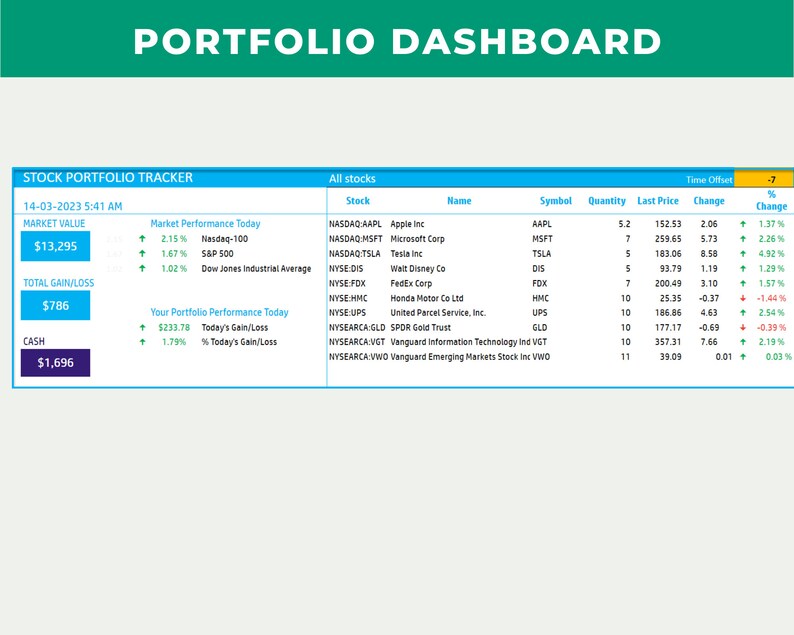Click the Quantity column header

(x=607, y=201)
